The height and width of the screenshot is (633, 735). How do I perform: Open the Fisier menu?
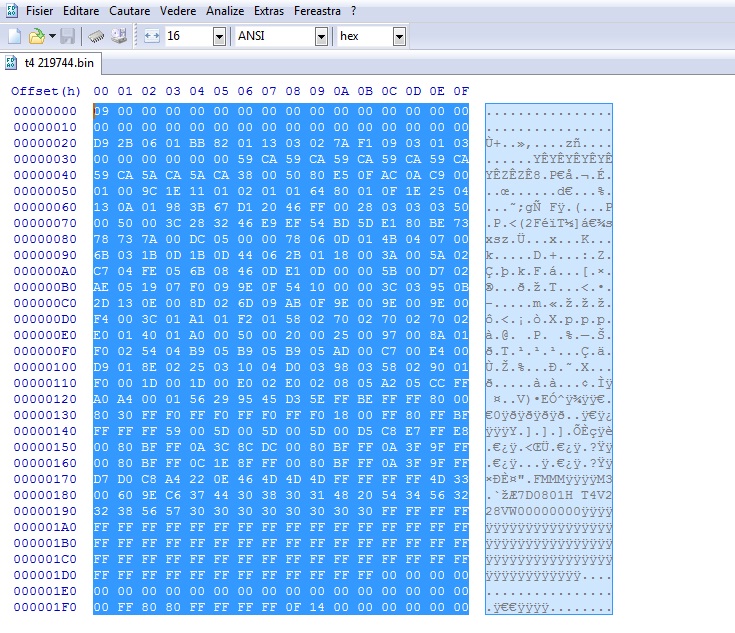(39, 11)
